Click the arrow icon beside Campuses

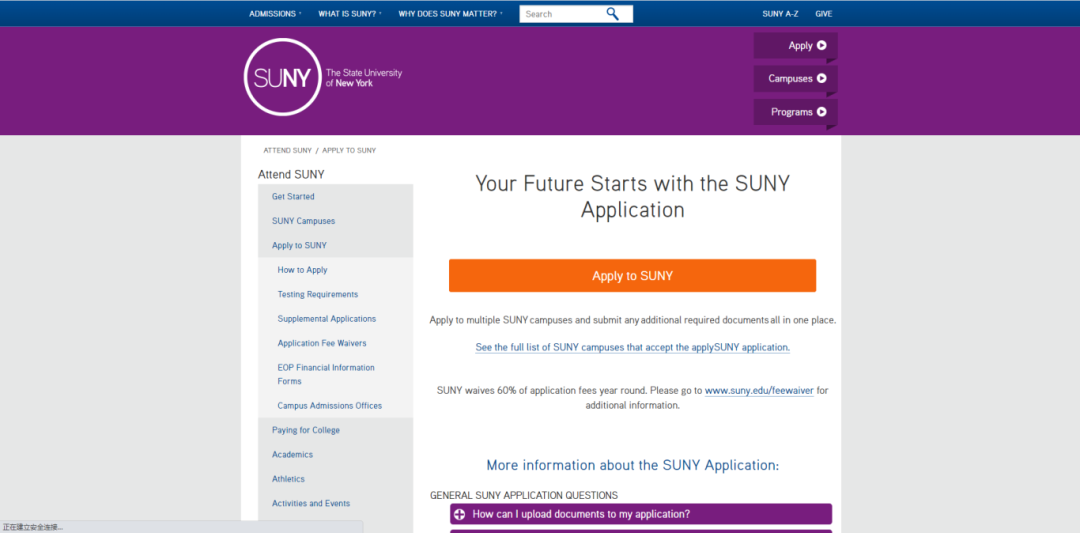(821, 79)
